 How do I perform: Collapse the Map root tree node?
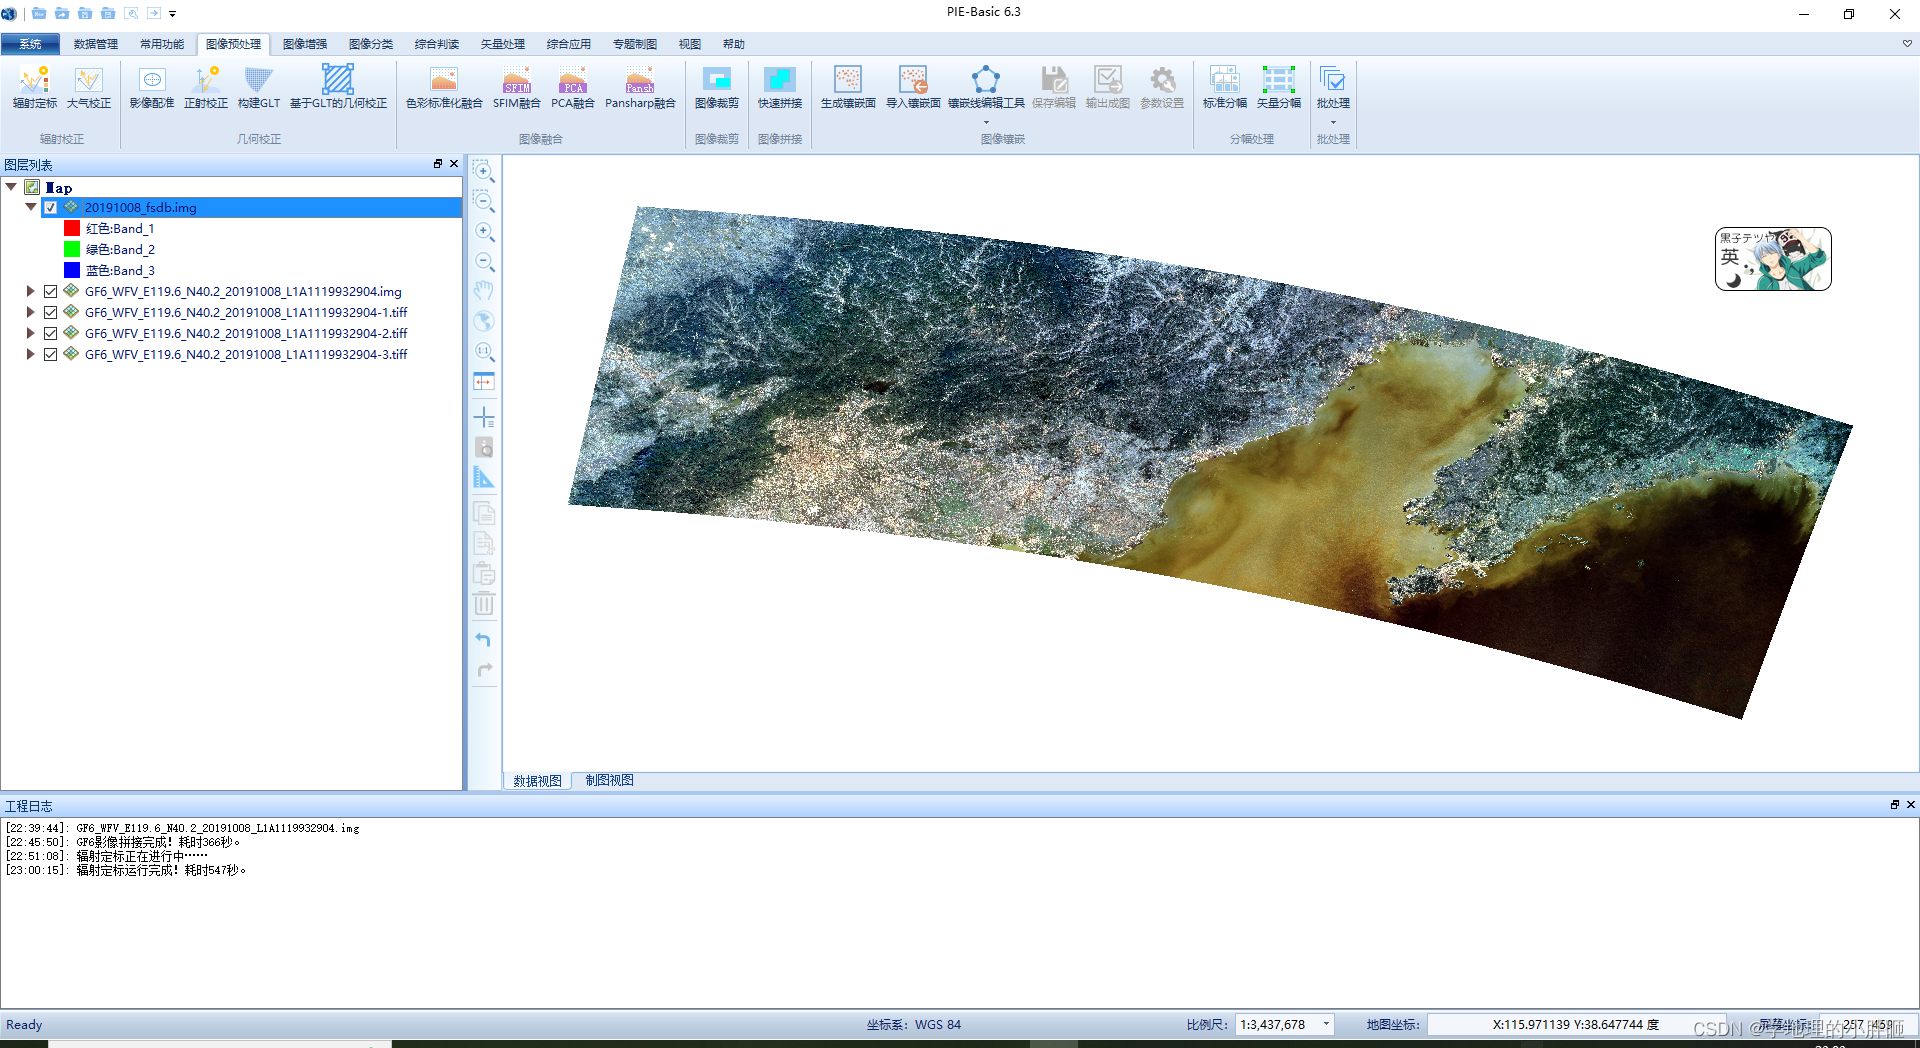pos(11,187)
